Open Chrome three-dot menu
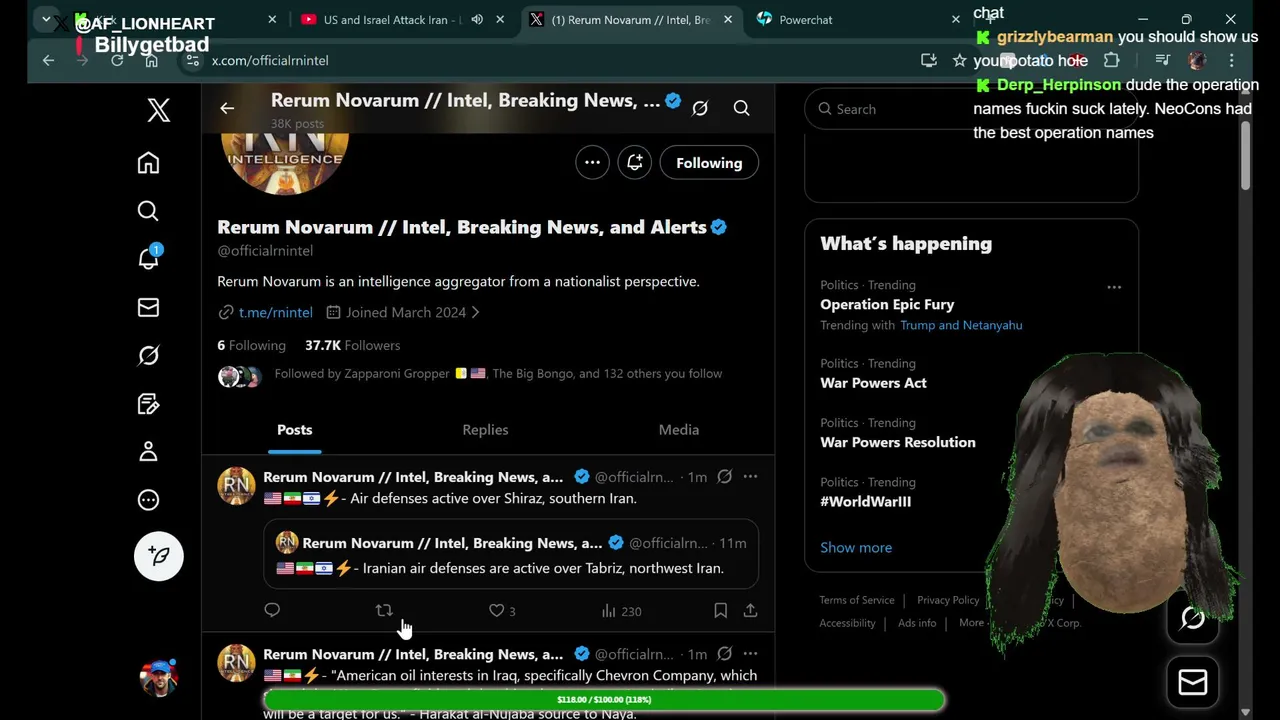Image resolution: width=1280 pixels, height=720 pixels. click(x=1232, y=60)
